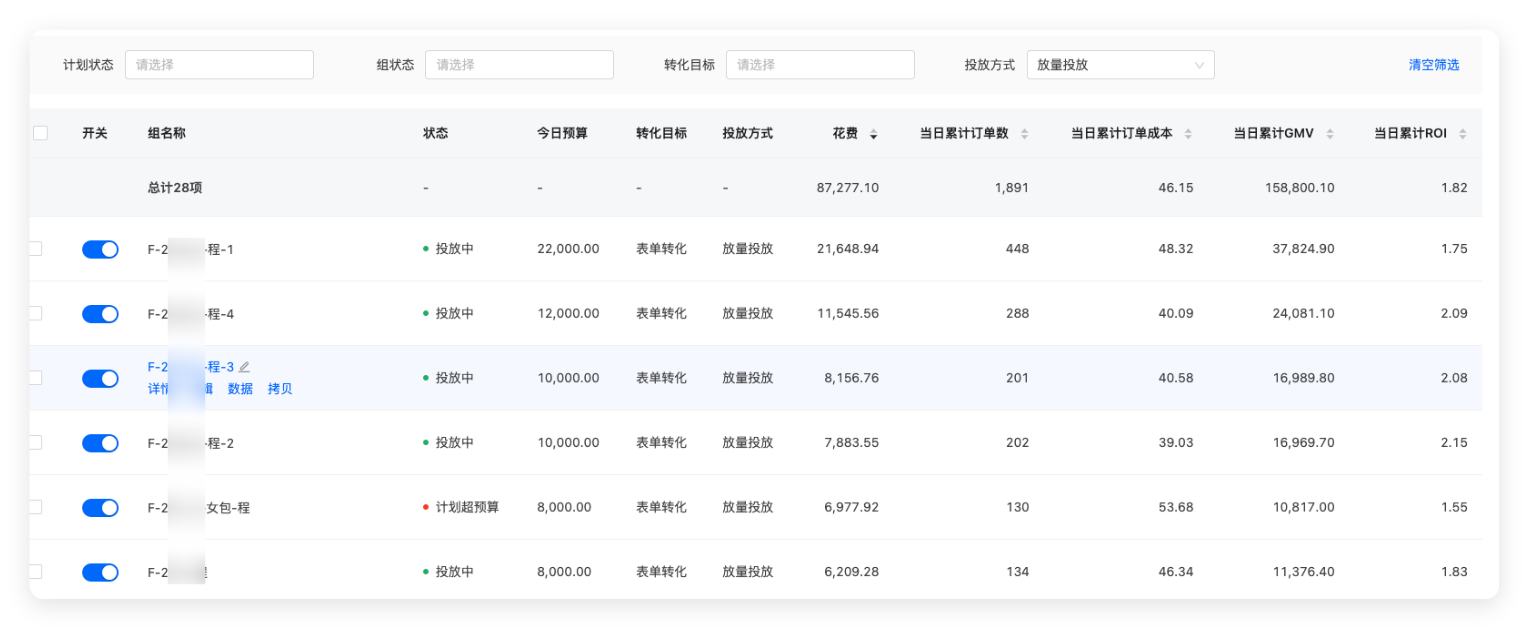The width and height of the screenshot is (1528, 628).
Task: Sort by 当日累计GMV column
Action: click(x=1330, y=133)
